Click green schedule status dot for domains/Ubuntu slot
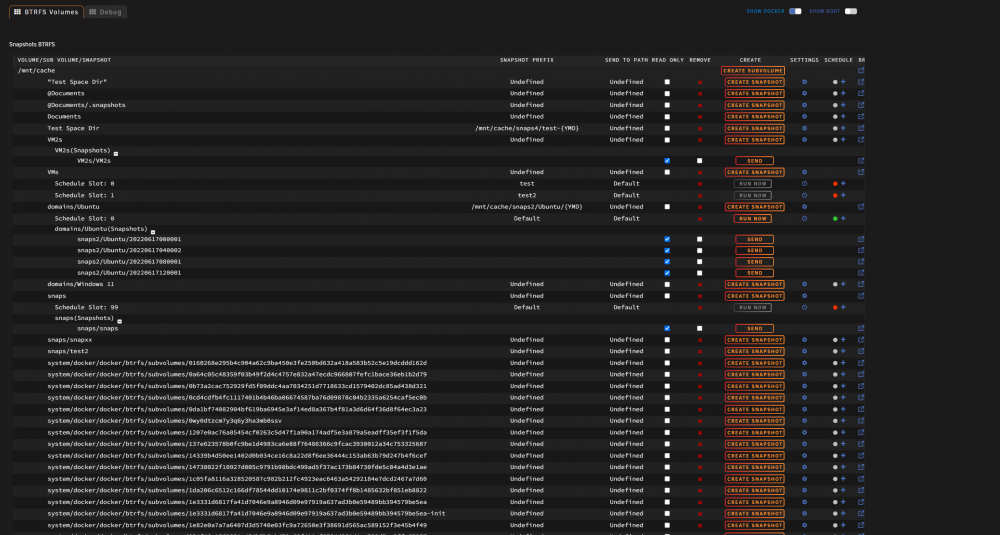Image resolution: width=1000 pixels, height=535 pixels. (835, 219)
